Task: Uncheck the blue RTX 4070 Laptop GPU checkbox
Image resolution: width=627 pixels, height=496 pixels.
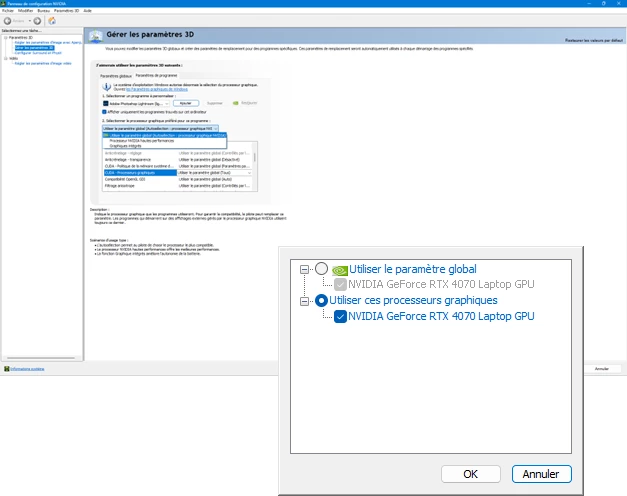Action: (x=340, y=316)
